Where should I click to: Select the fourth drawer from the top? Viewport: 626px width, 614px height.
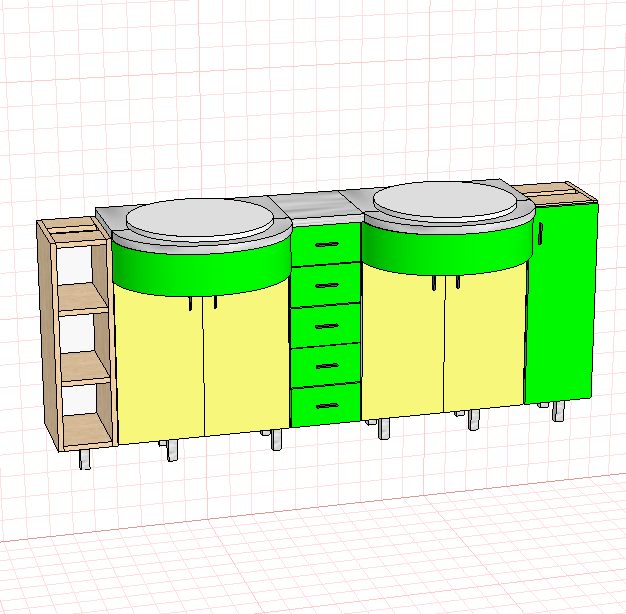(x=326, y=365)
